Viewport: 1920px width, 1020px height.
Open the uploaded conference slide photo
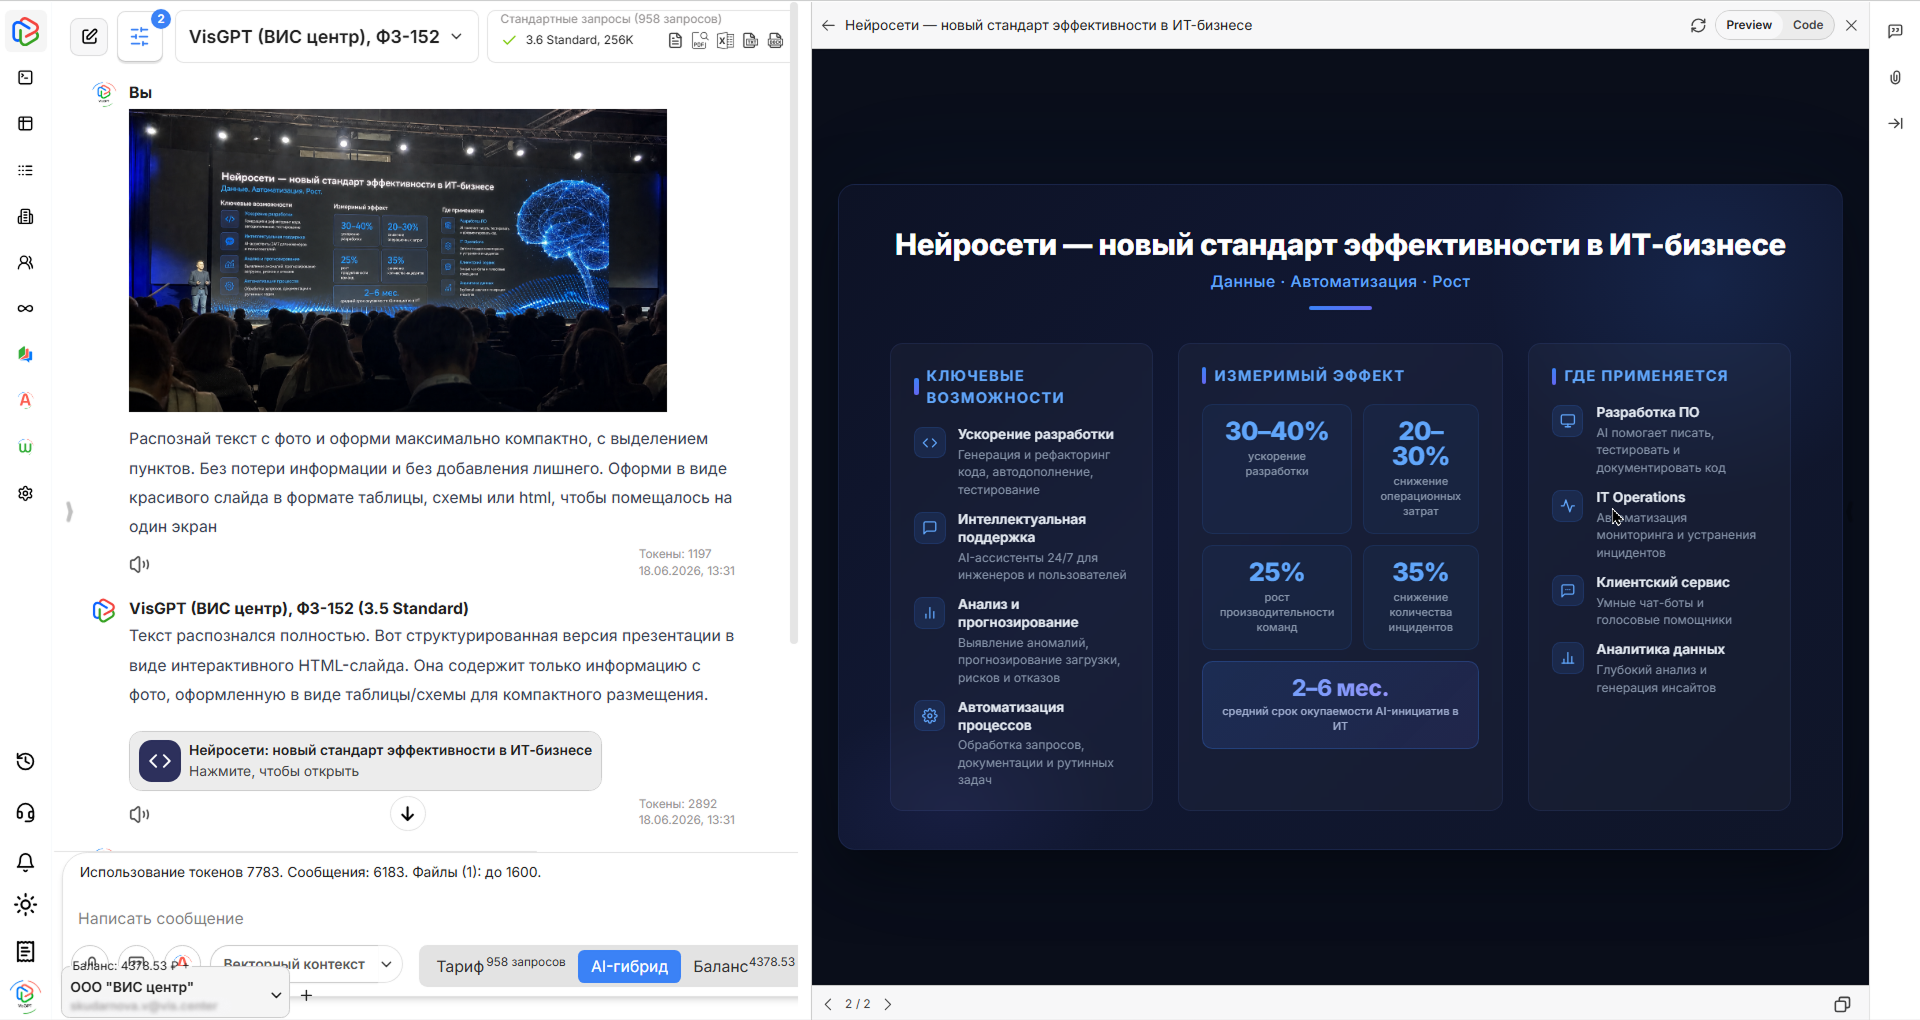coord(398,260)
